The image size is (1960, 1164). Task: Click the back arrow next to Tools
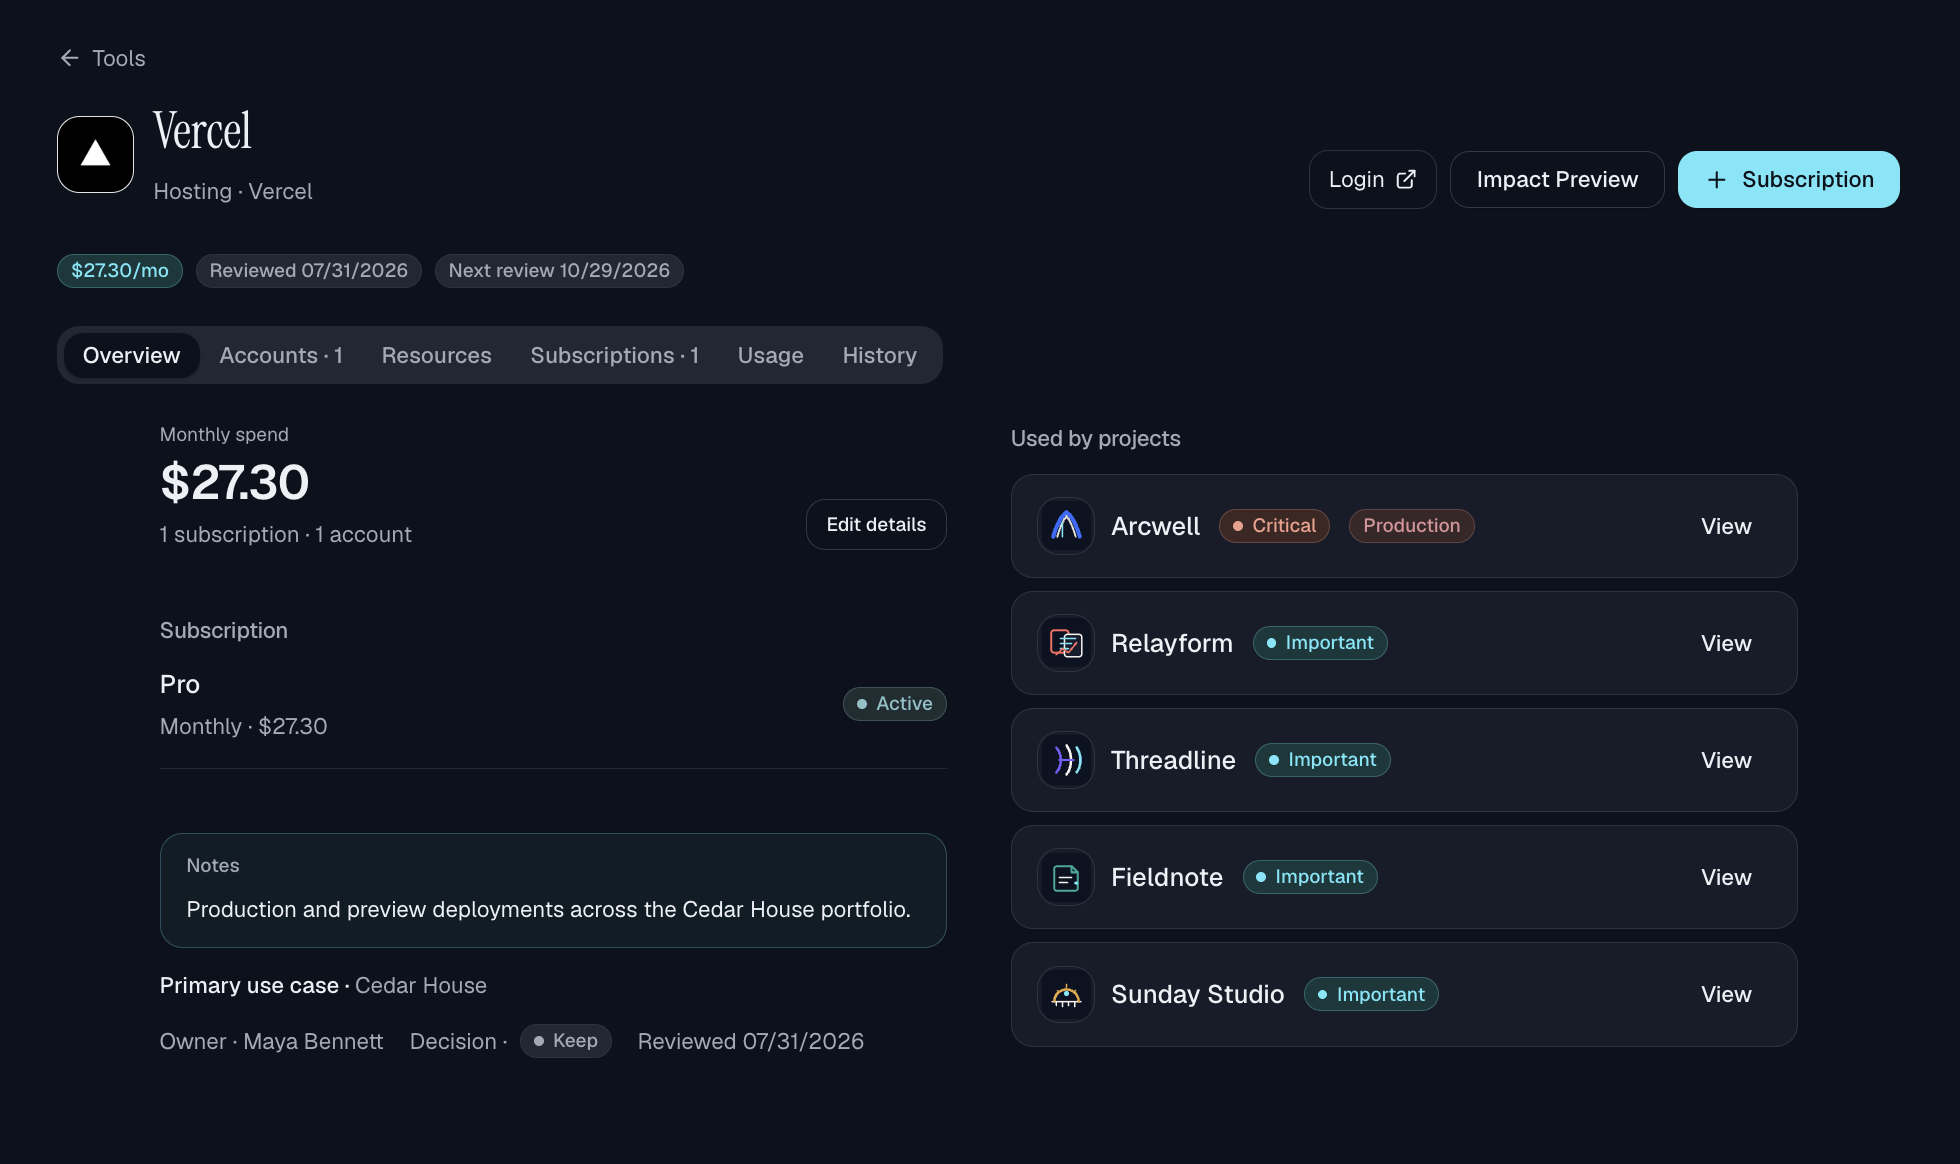pos(69,58)
